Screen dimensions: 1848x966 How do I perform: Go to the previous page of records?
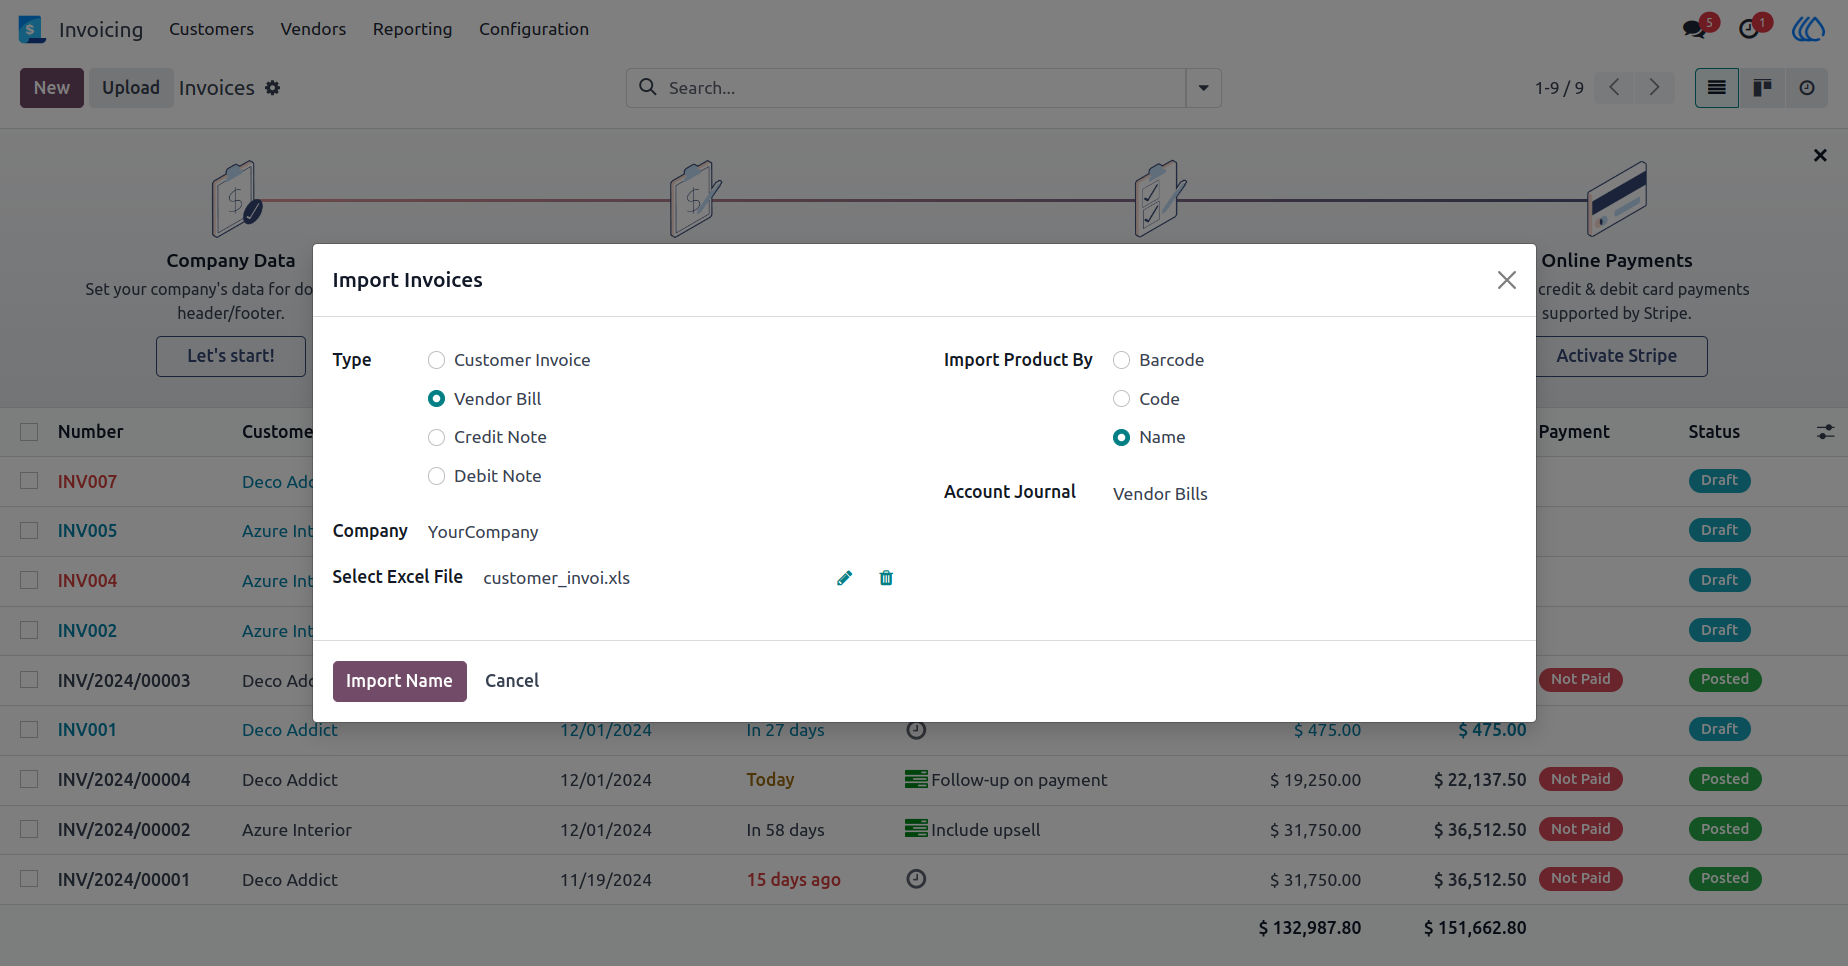point(1614,88)
